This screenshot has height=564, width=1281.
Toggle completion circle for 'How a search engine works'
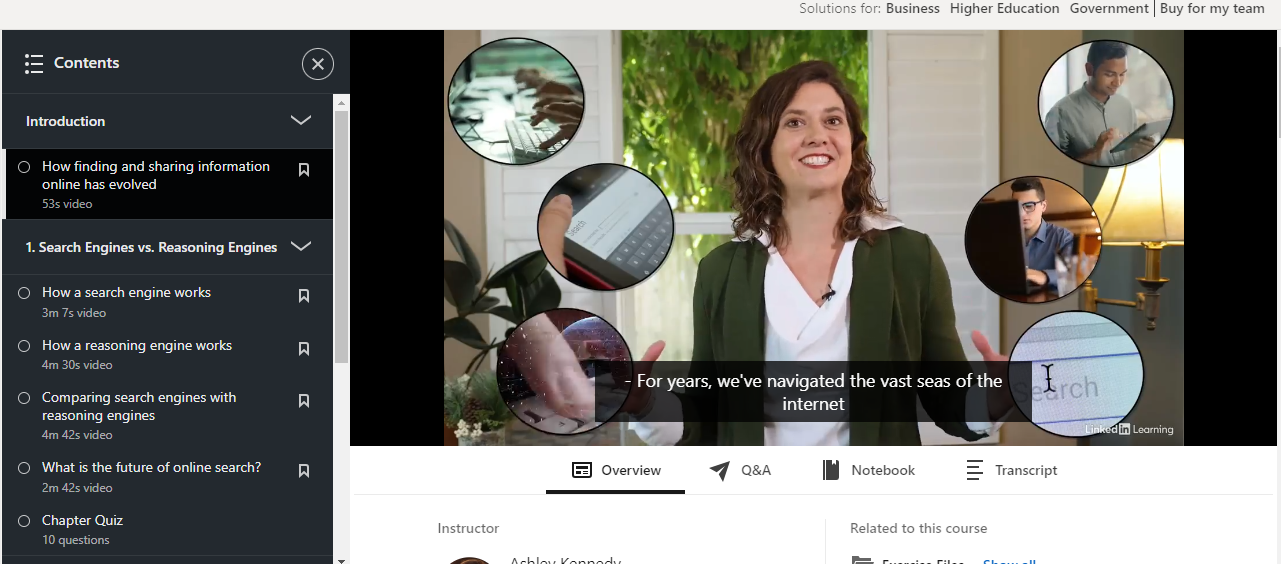[24, 293]
